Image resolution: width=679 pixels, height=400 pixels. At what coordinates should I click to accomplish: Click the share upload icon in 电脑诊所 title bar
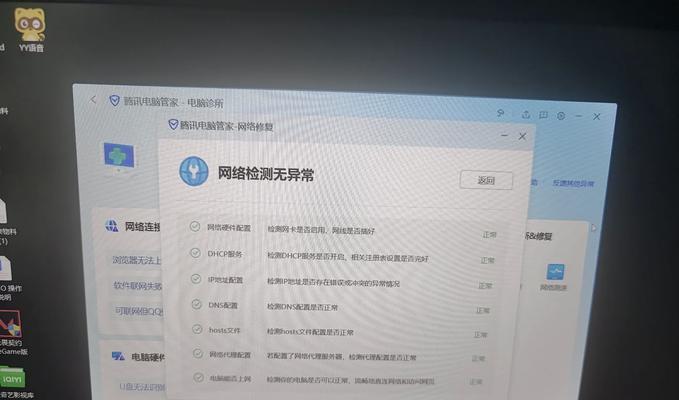pyautogui.click(x=526, y=114)
